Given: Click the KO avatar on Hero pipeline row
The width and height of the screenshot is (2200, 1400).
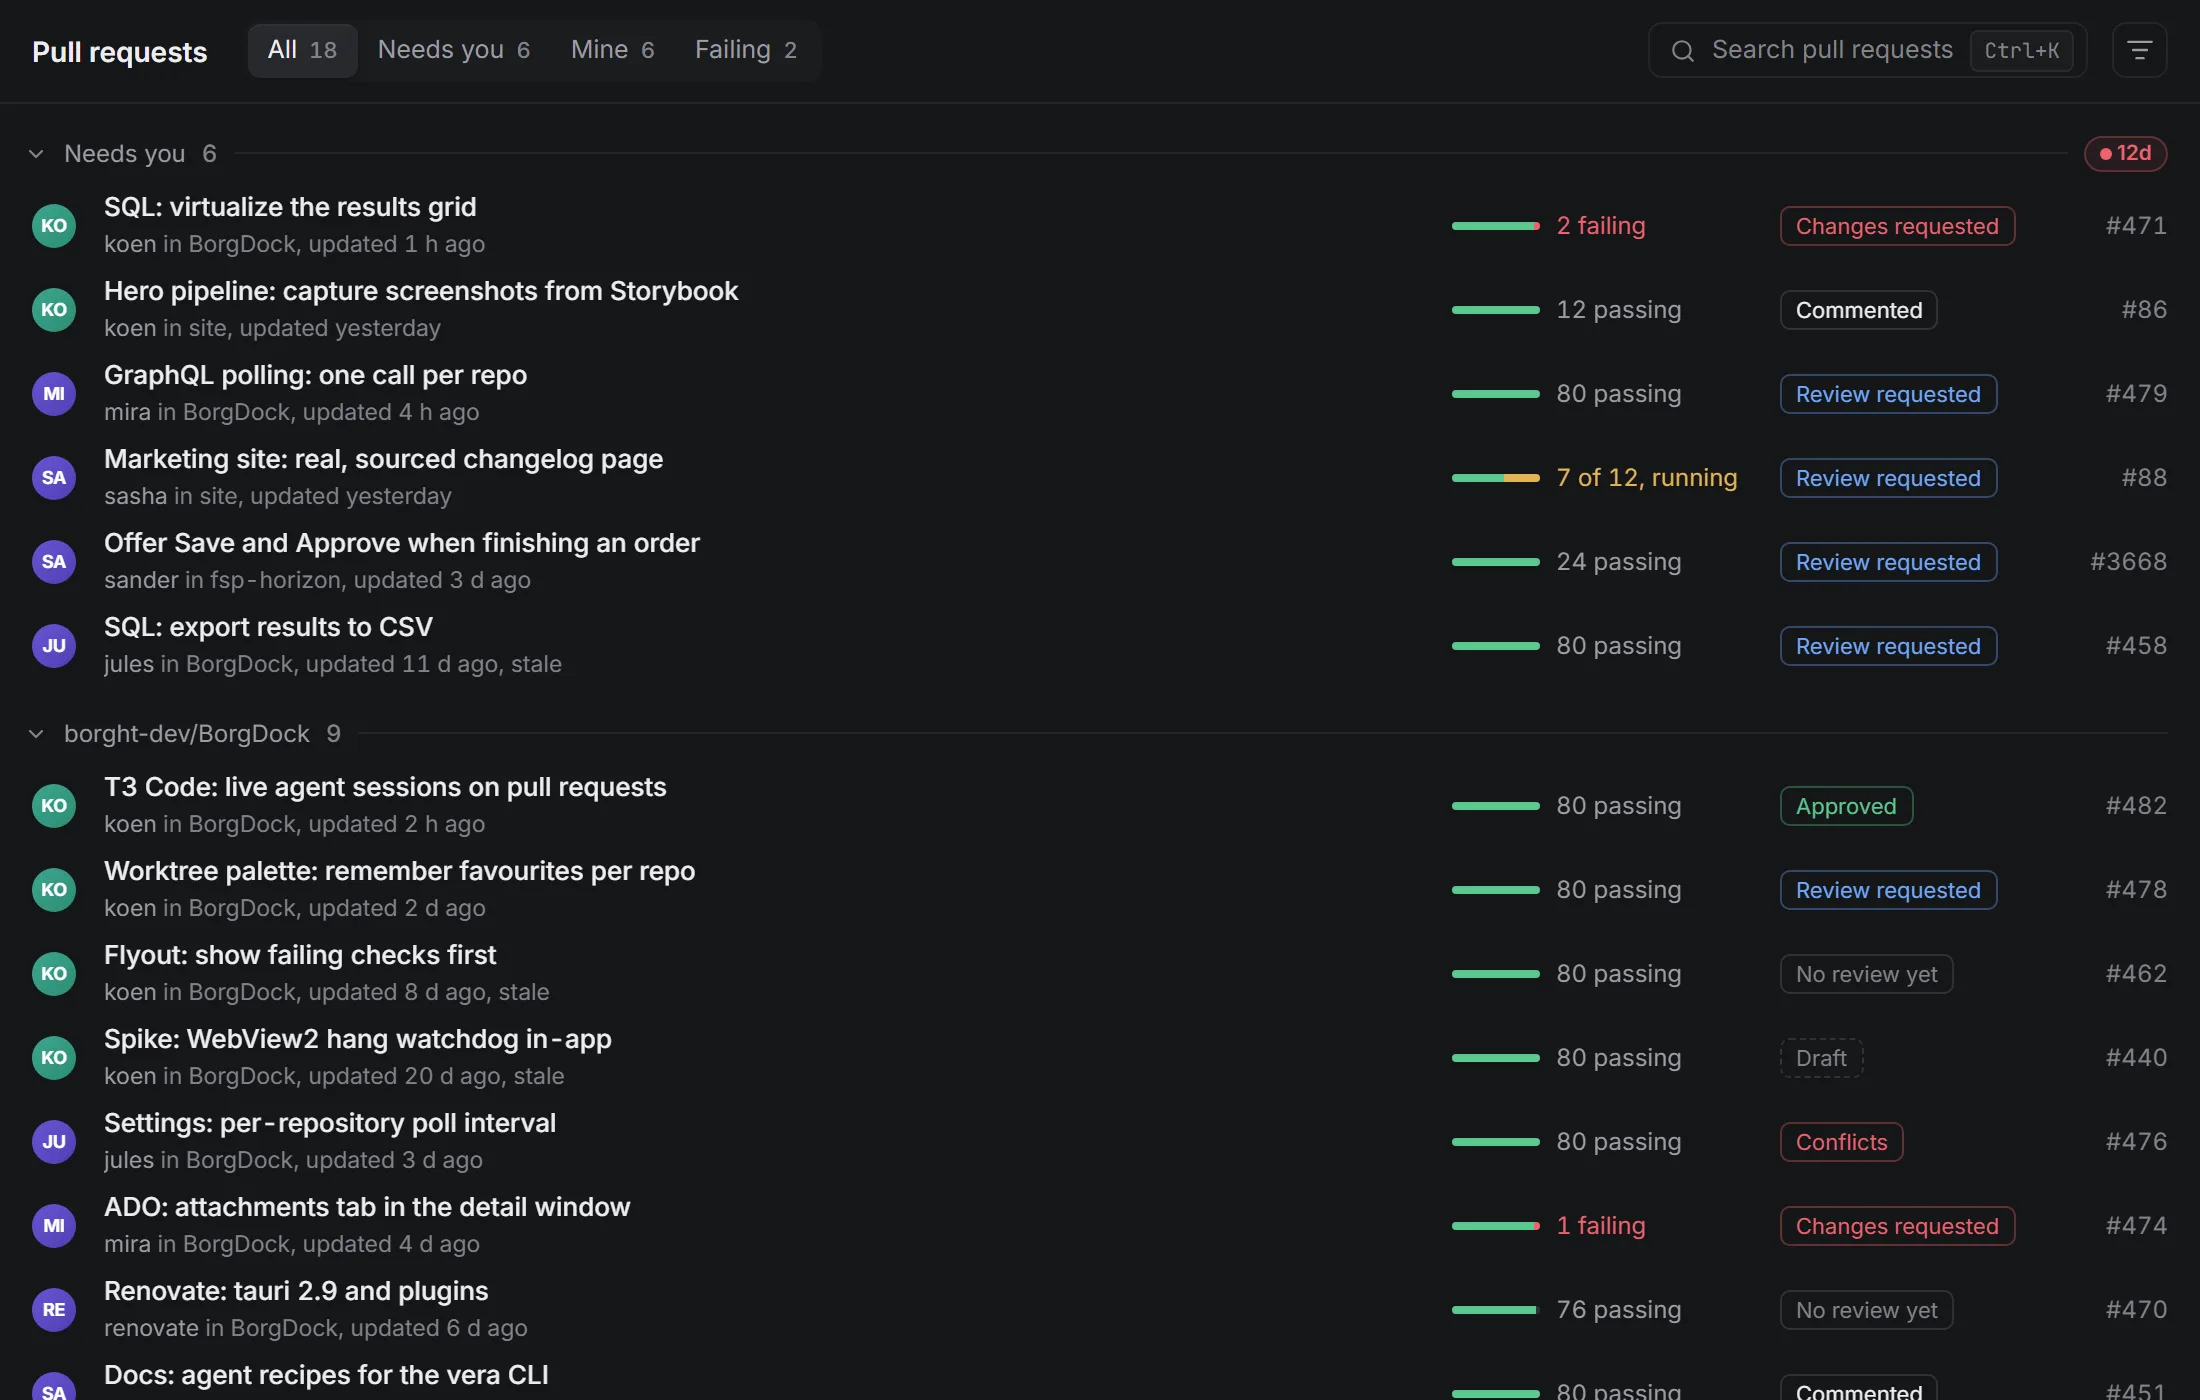Looking at the screenshot, I should (54, 310).
